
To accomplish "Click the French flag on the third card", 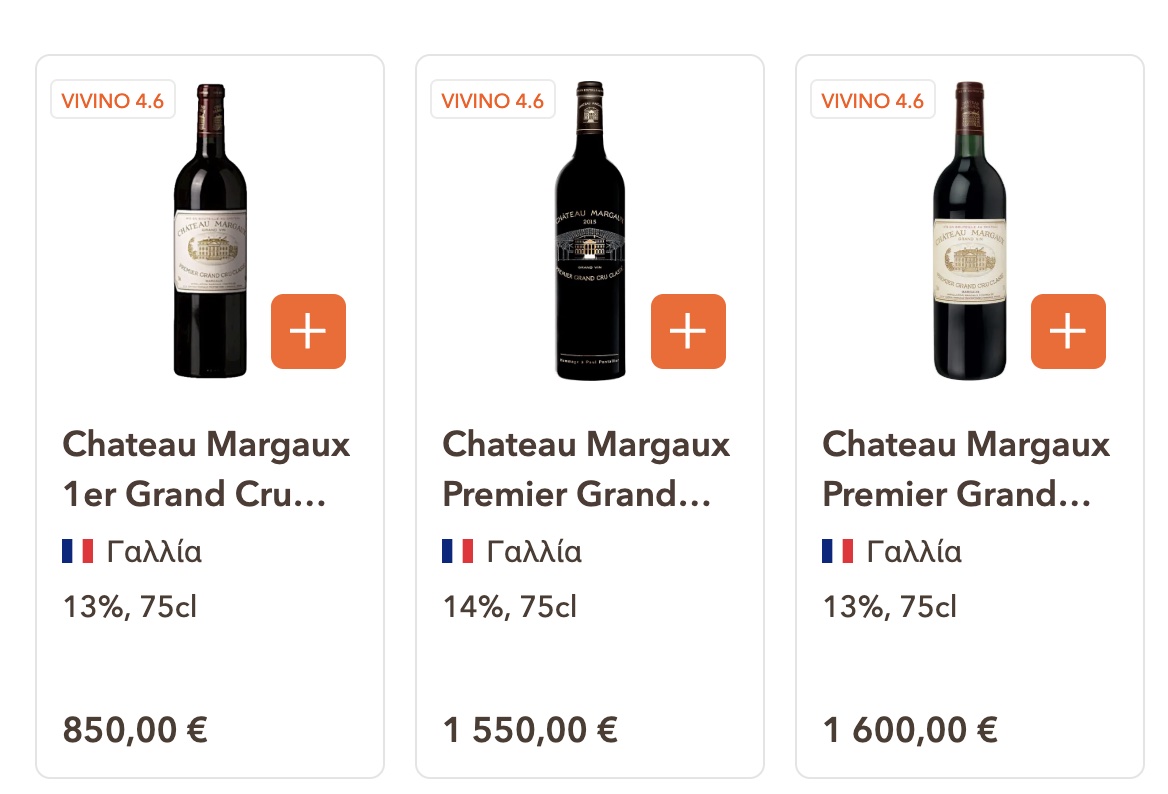I will pos(837,551).
